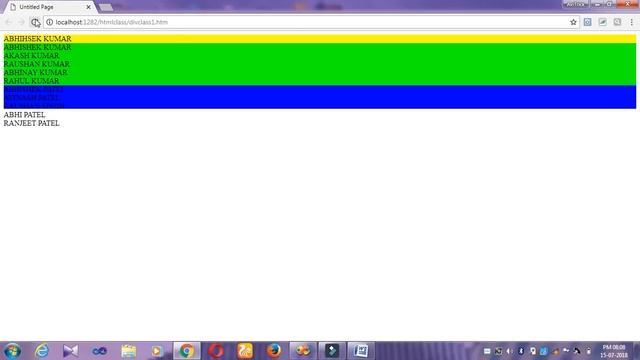
Task: Click text ABHISHEK KUMAR in the green section
Action: tap(37, 47)
